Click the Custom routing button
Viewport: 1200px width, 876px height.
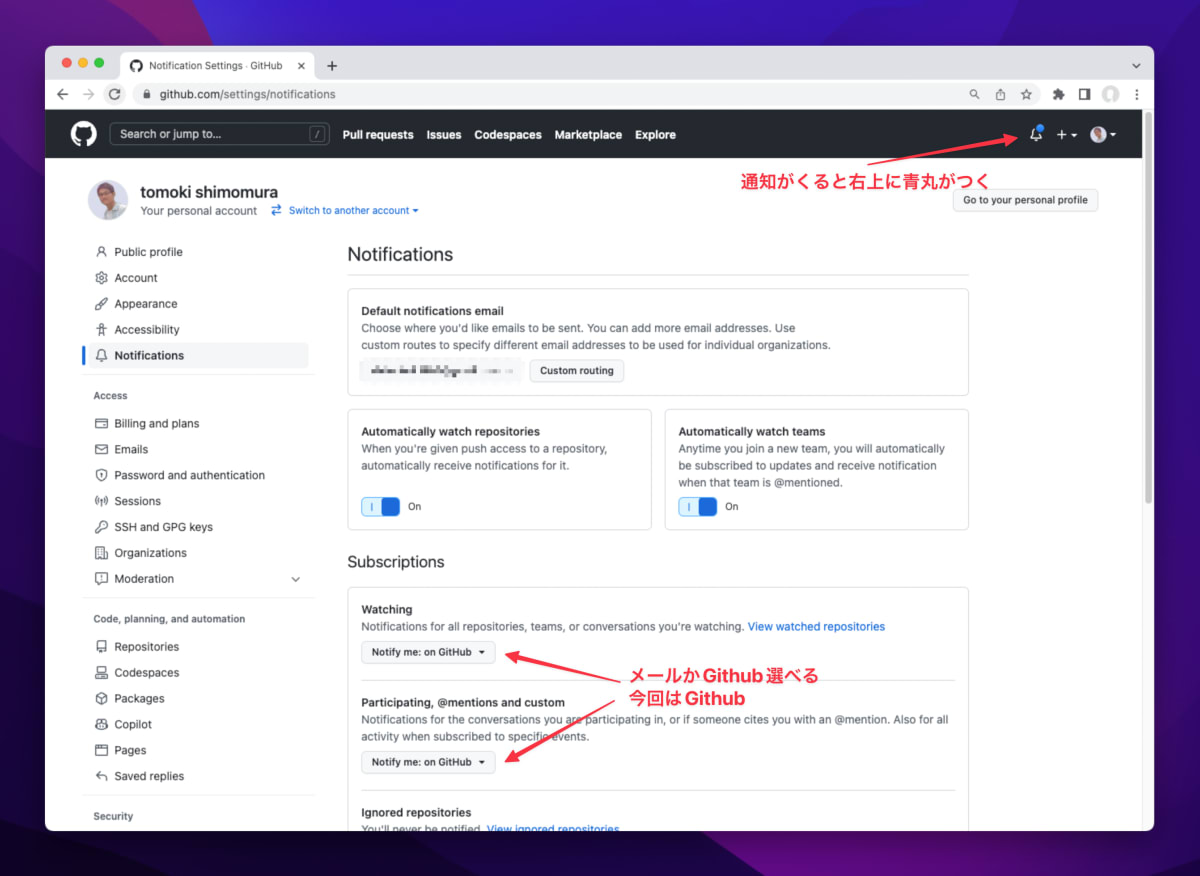pos(577,371)
